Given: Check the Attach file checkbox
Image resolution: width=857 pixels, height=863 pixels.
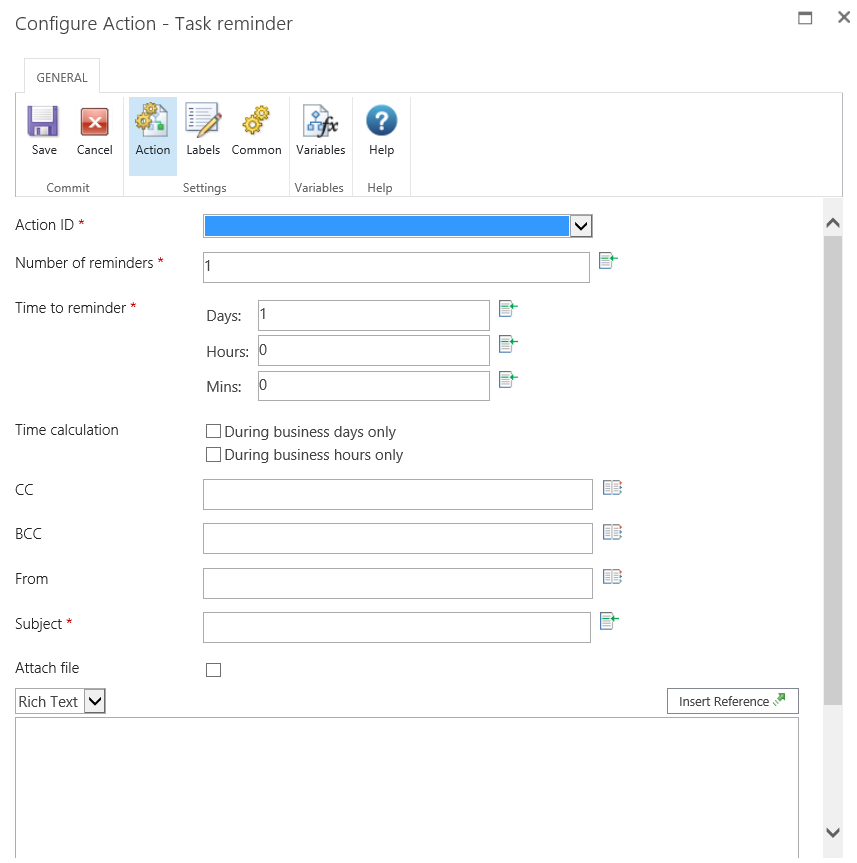Looking at the screenshot, I should pyautogui.click(x=213, y=670).
